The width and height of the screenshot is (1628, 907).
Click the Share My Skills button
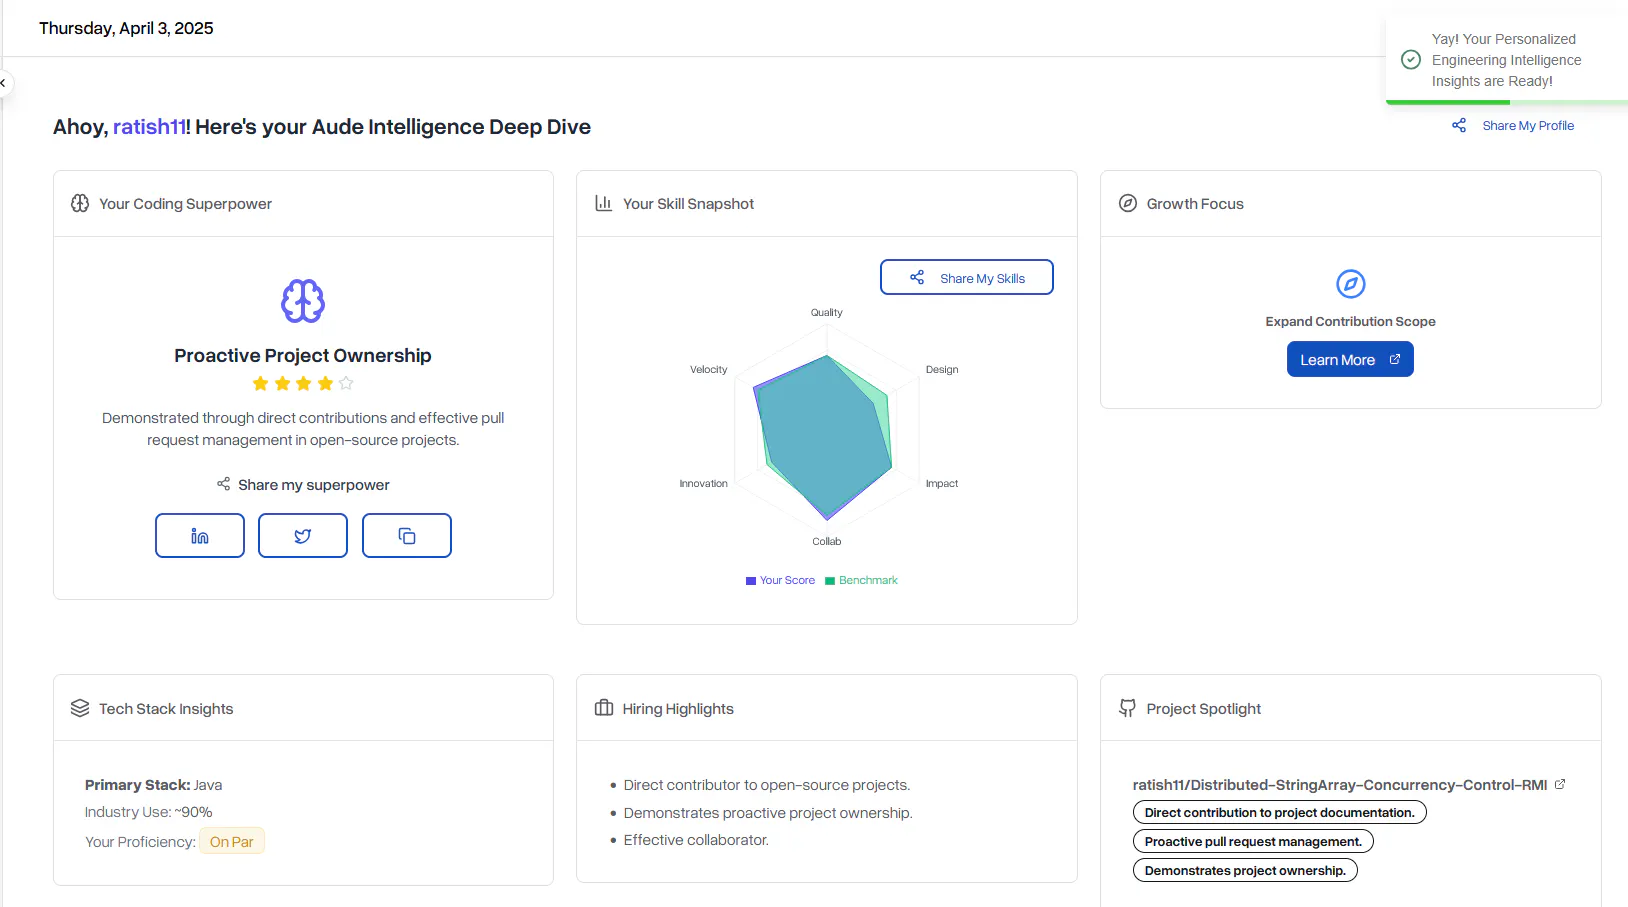tap(967, 278)
